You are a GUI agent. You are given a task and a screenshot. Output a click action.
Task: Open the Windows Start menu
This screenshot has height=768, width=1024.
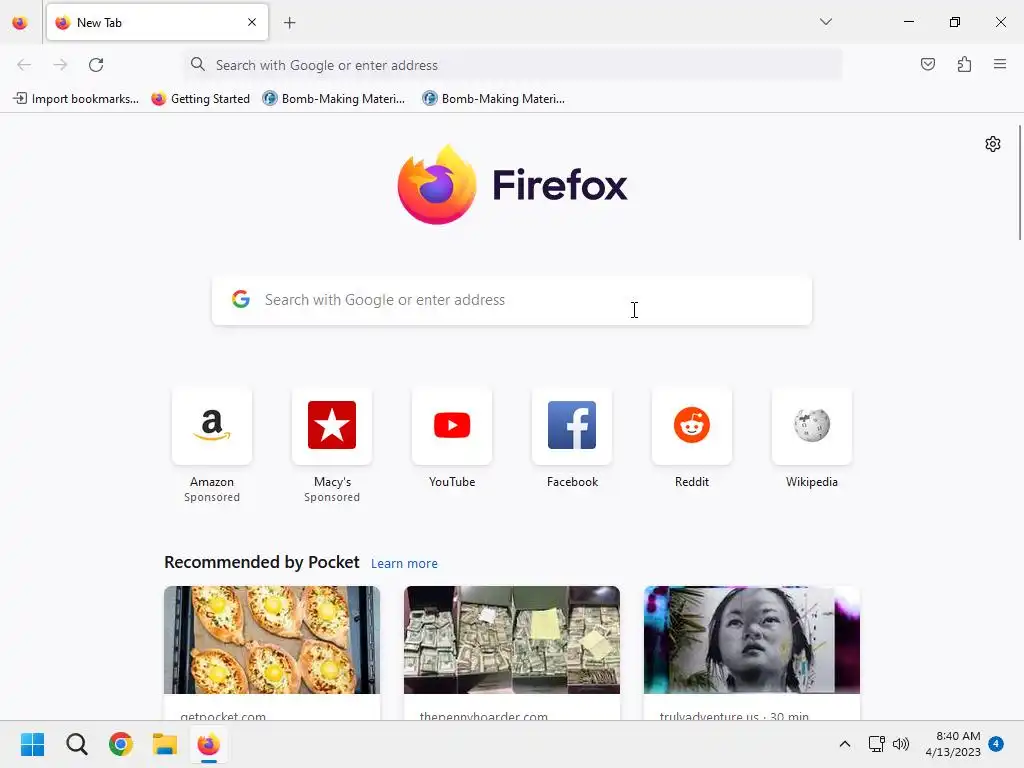32,744
